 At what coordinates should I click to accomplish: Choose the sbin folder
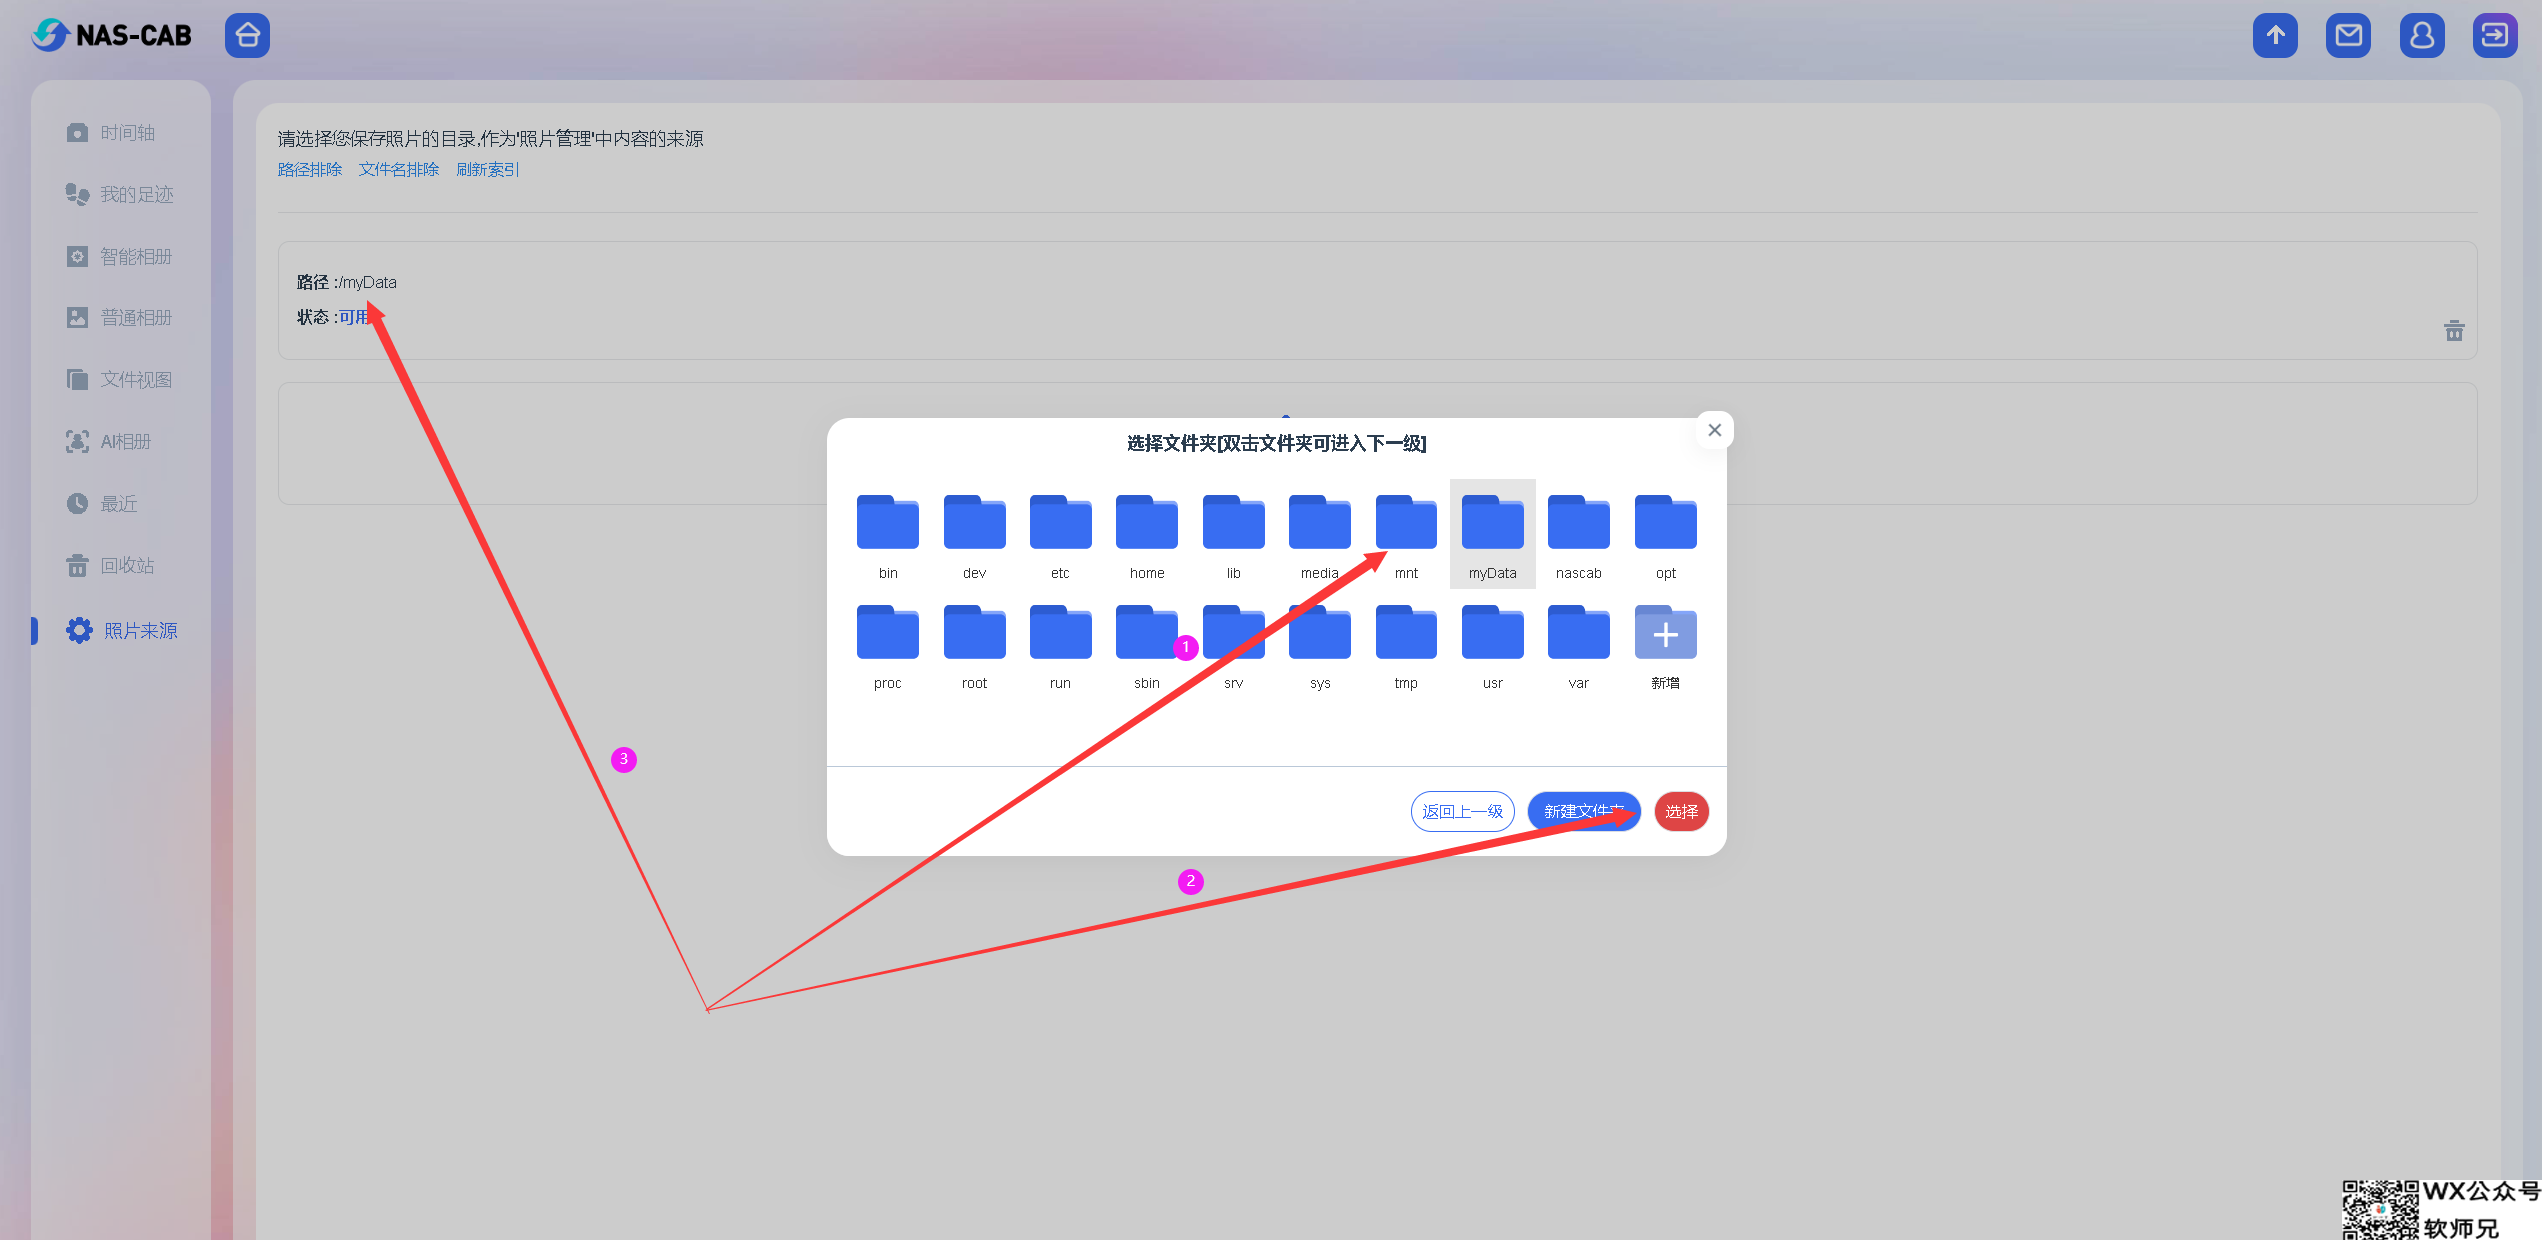click(x=1147, y=644)
